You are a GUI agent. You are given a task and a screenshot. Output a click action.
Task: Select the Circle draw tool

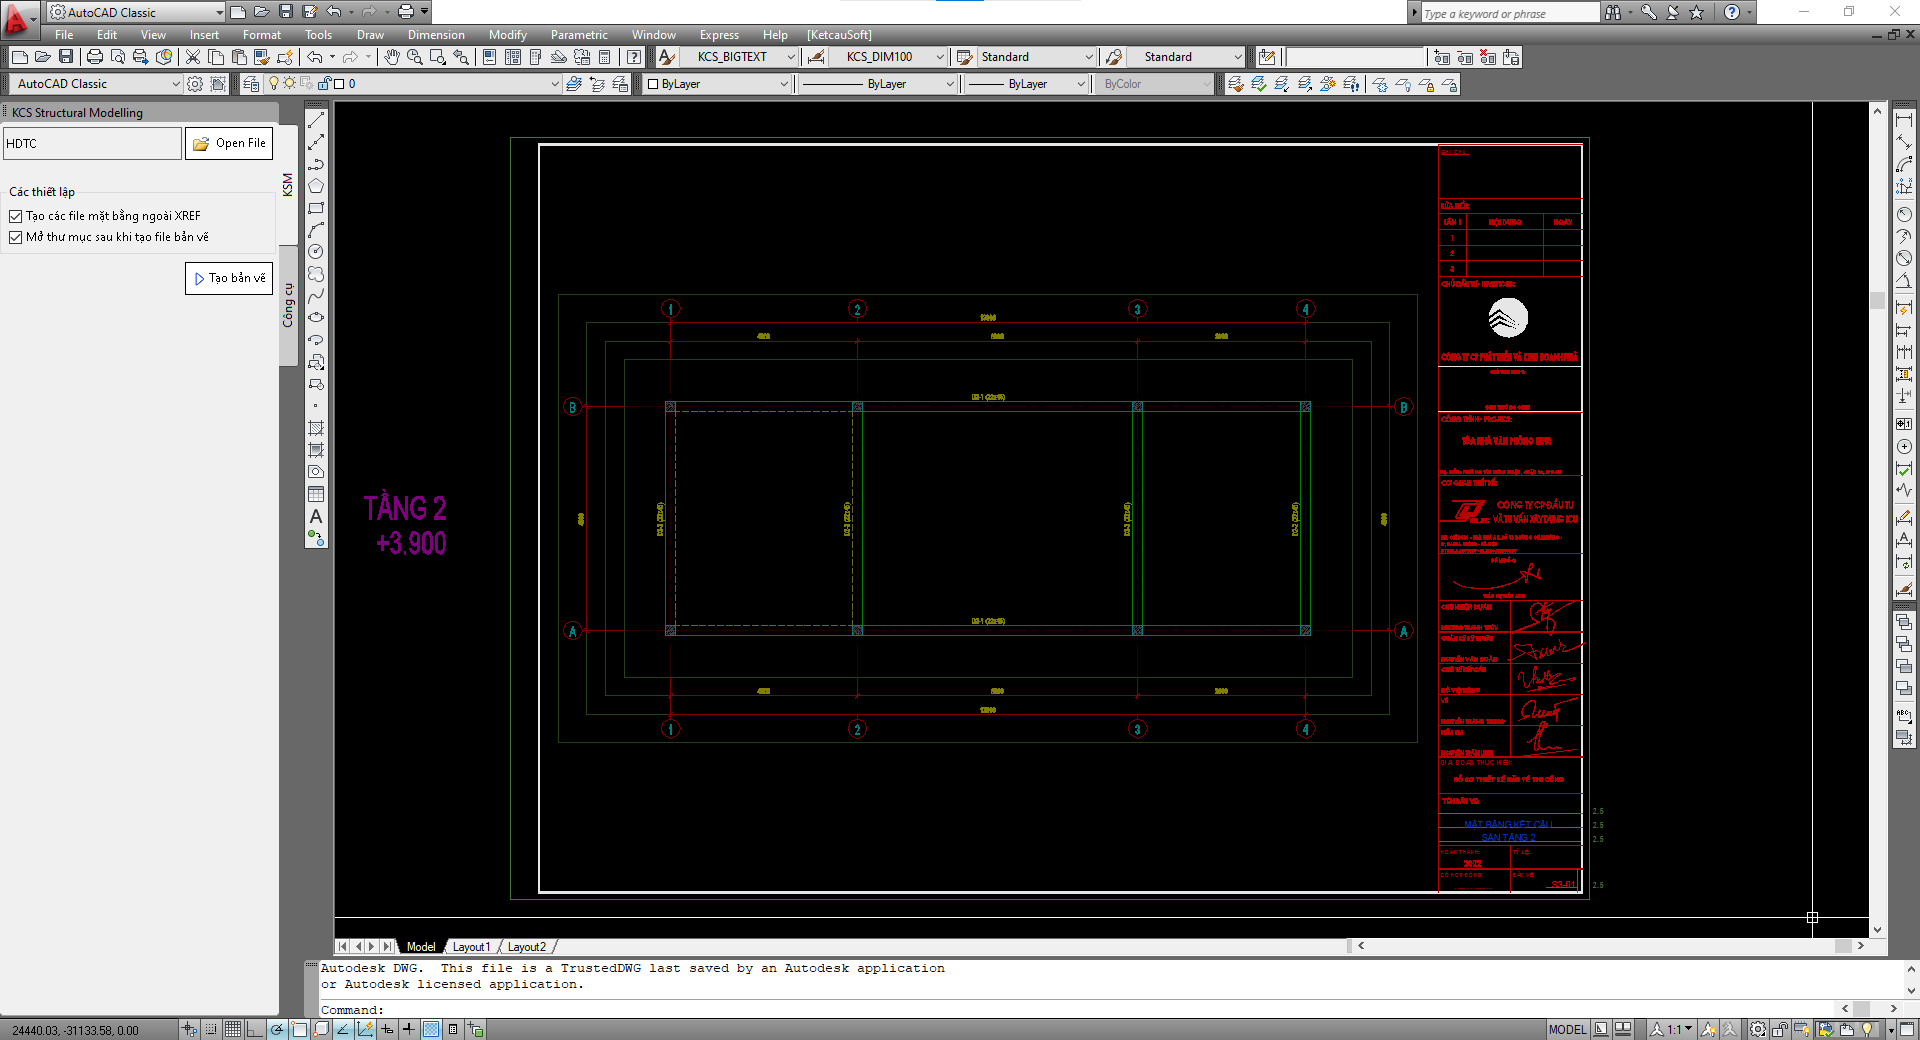316,252
